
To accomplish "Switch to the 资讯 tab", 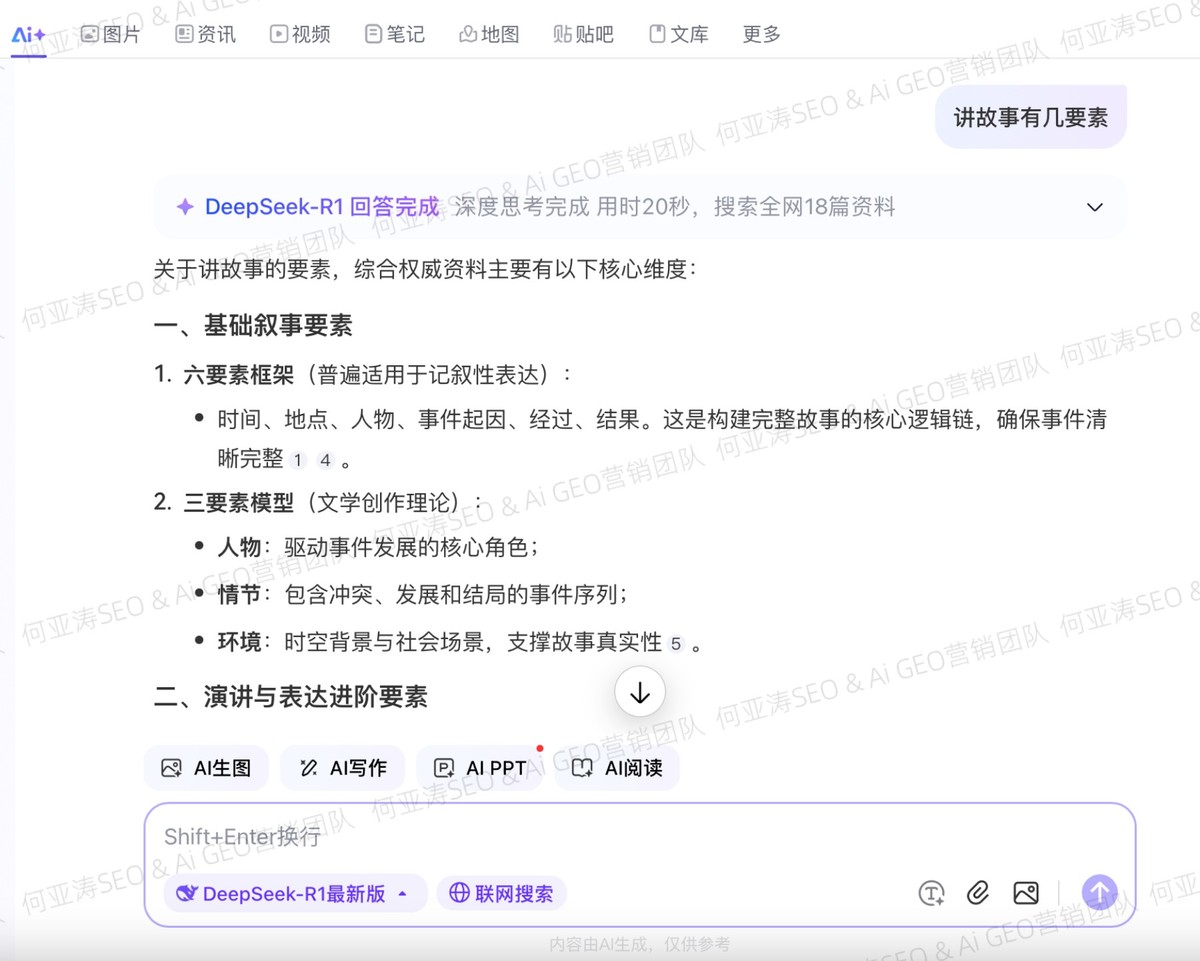I will [x=205, y=34].
